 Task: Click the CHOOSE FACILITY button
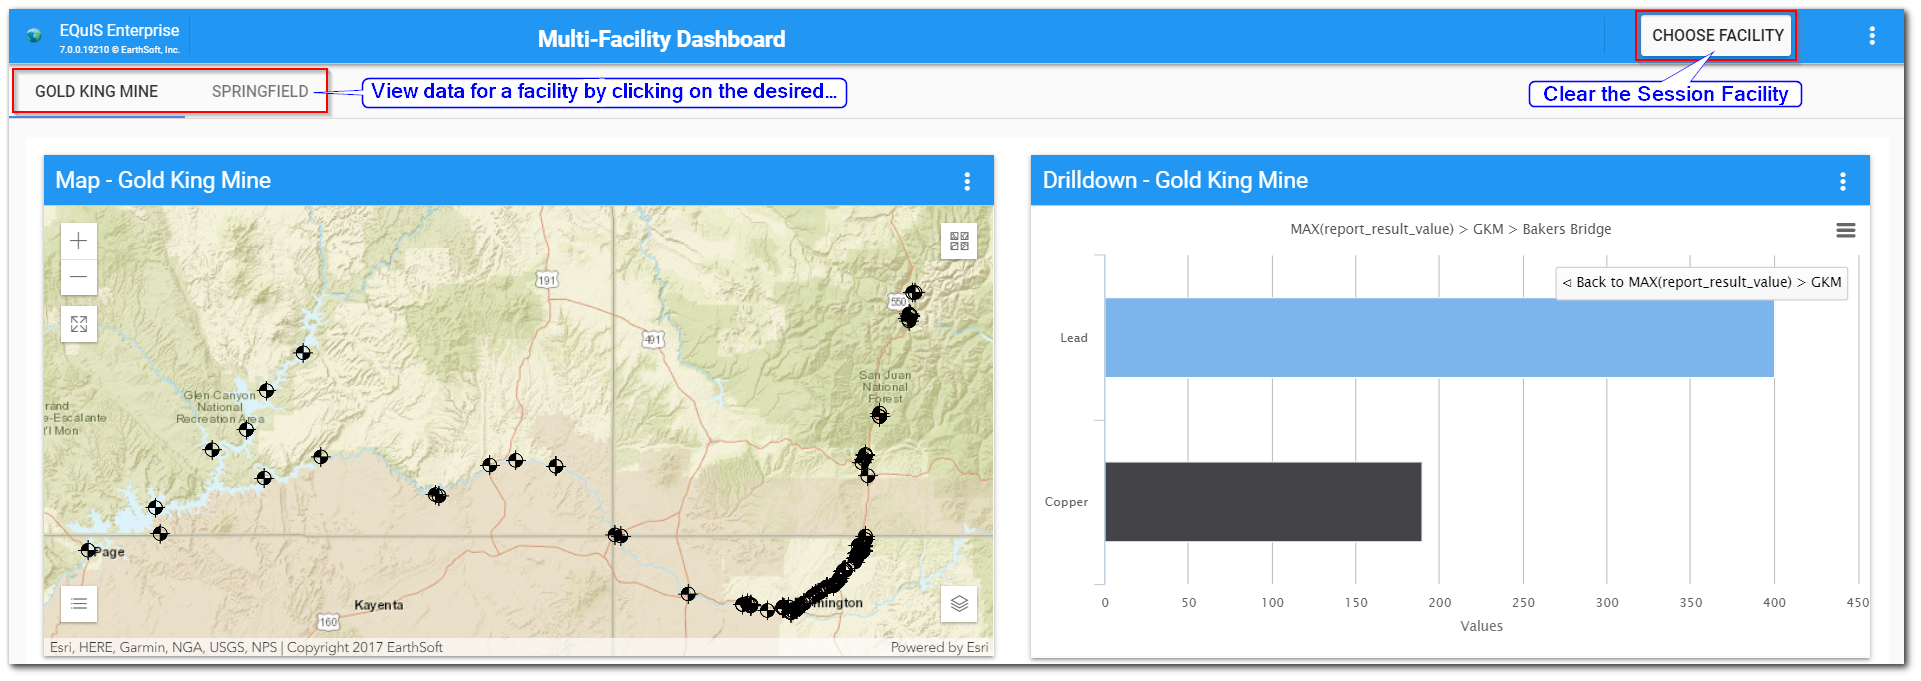[1717, 35]
